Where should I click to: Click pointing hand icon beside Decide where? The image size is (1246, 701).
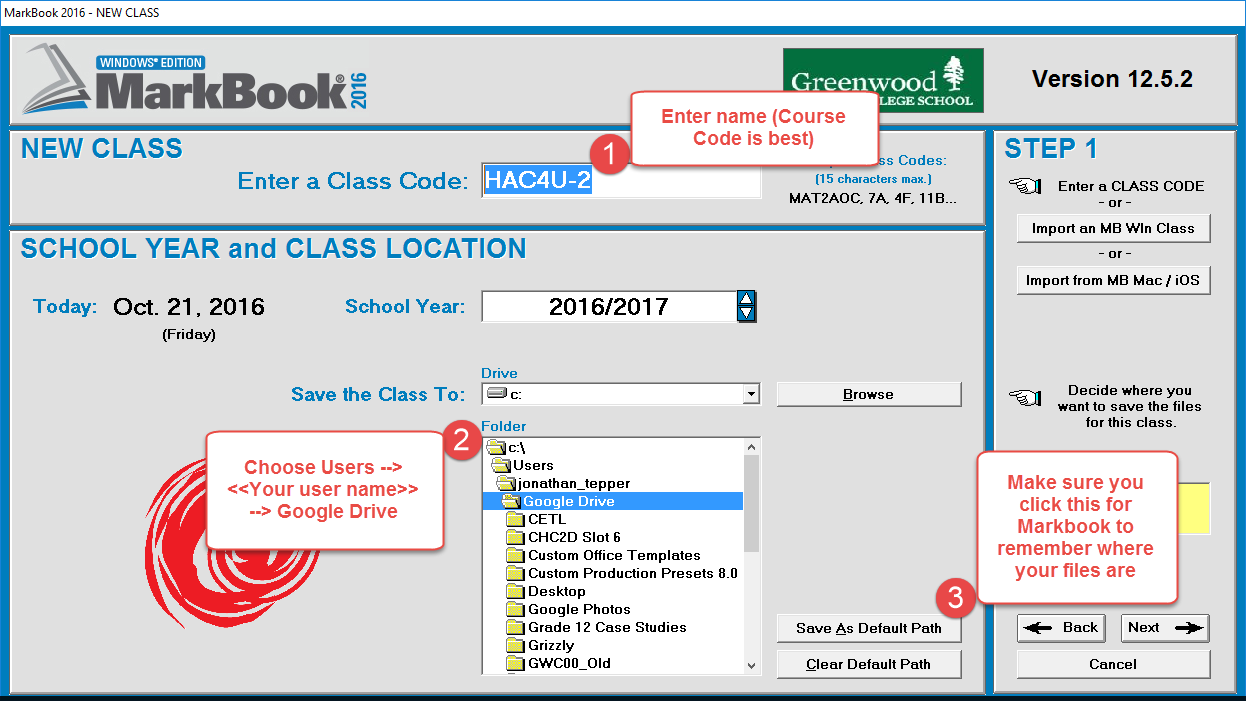point(1025,397)
